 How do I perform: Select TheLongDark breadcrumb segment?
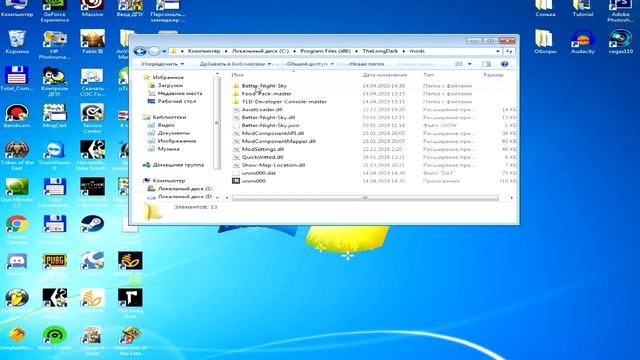[x=380, y=51]
